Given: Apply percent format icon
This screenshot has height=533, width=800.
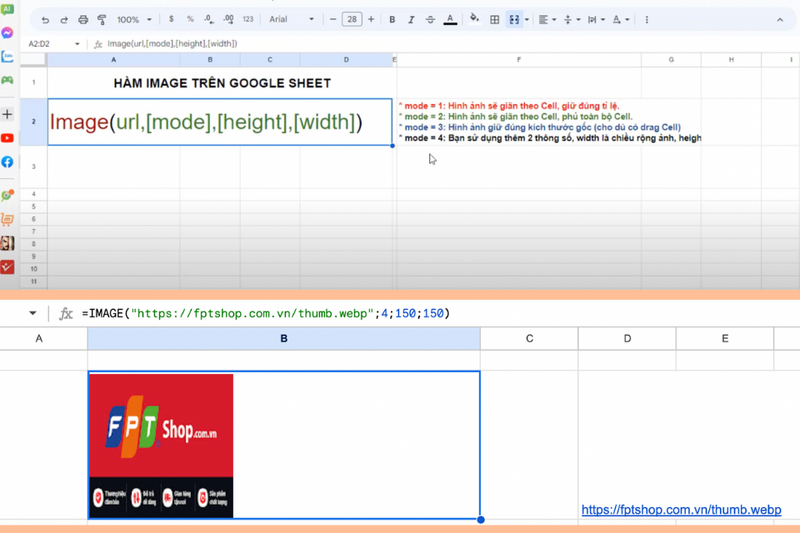Looking at the screenshot, I should [x=190, y=19].
